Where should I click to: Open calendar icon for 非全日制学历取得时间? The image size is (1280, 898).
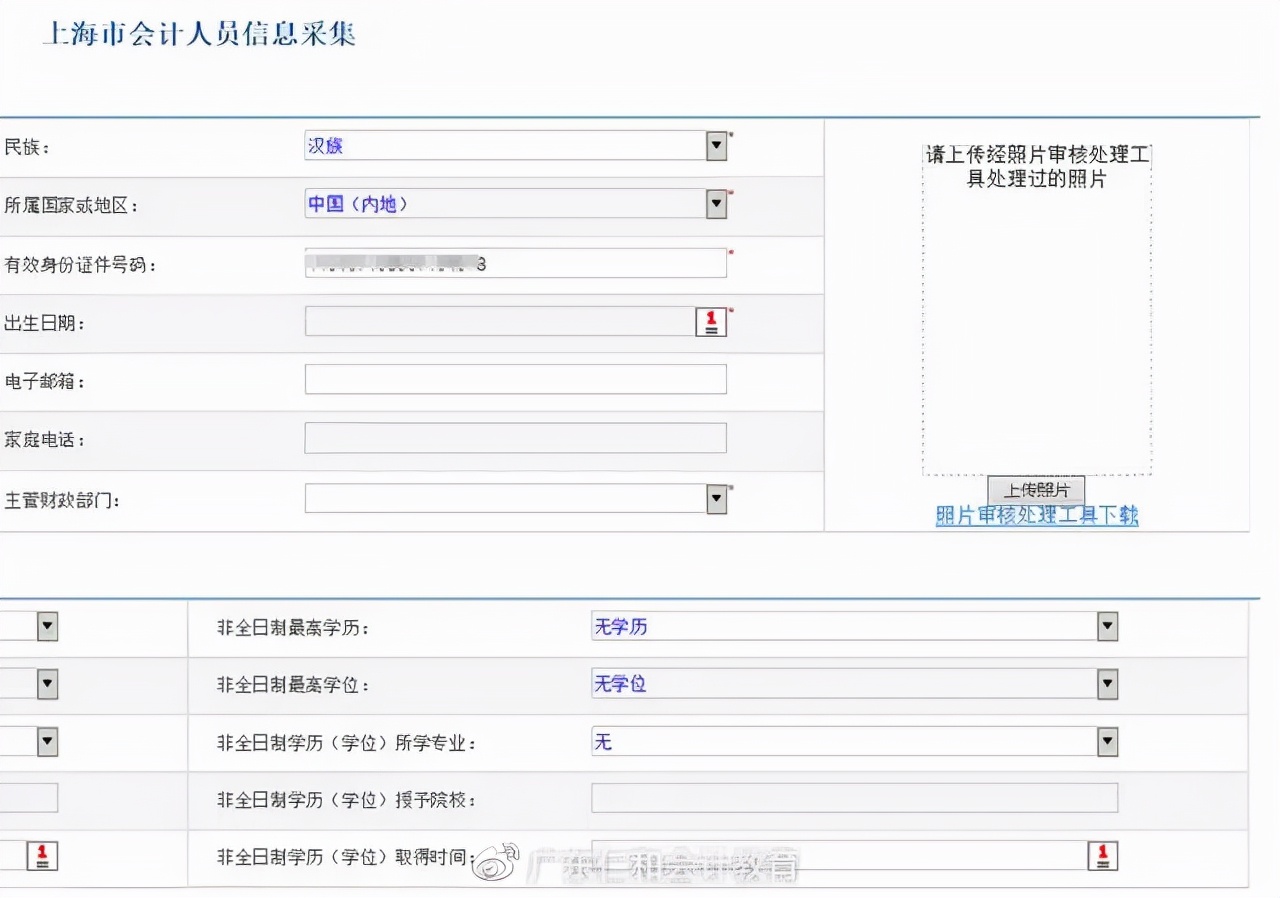click(1101, 855)
